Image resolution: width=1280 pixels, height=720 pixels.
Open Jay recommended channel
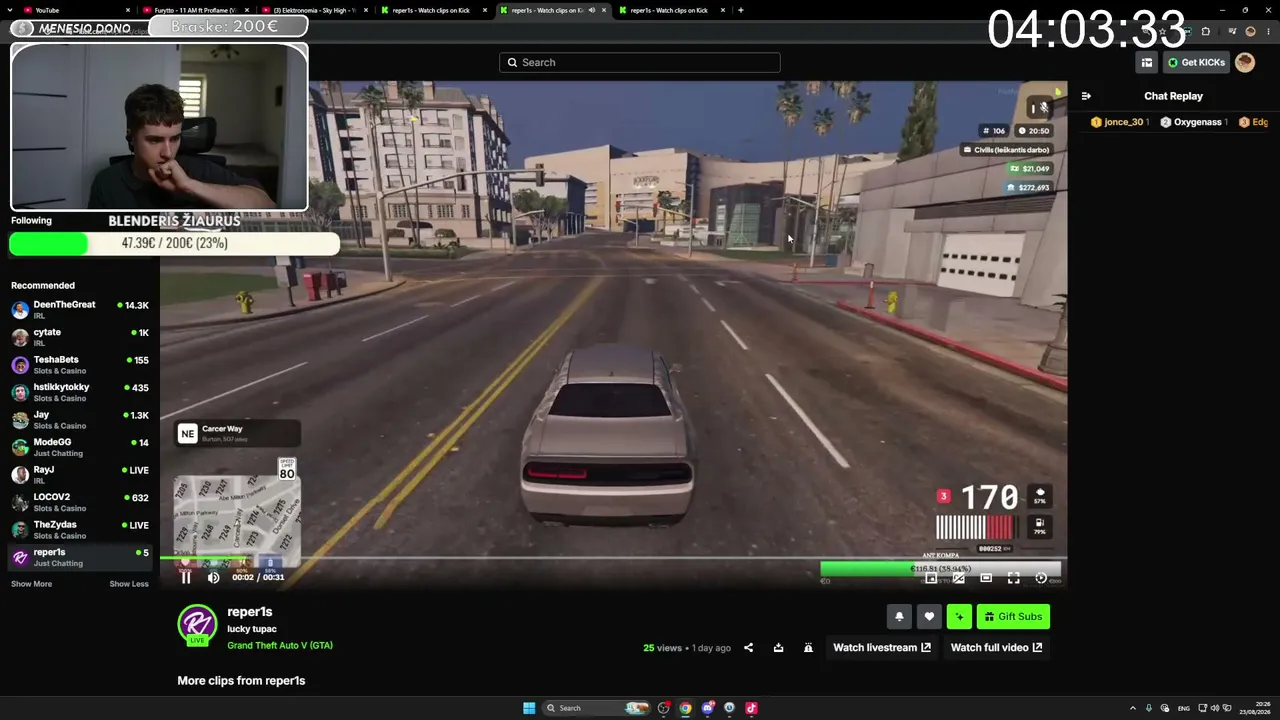click(x=80, y=420)
